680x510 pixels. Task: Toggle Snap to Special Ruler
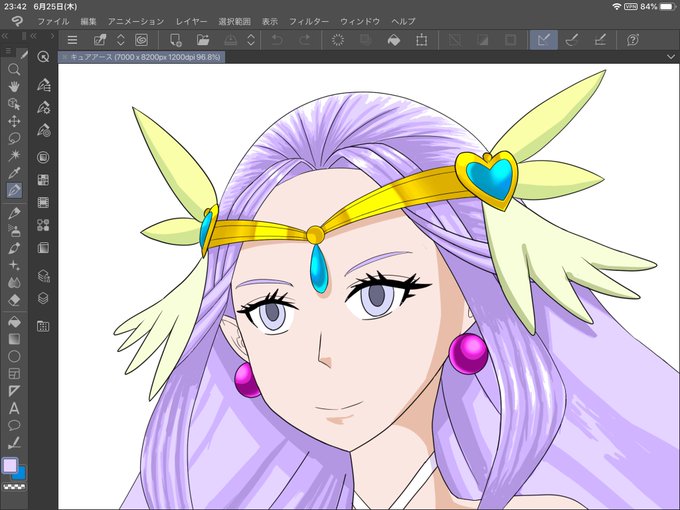click(572, 40)
